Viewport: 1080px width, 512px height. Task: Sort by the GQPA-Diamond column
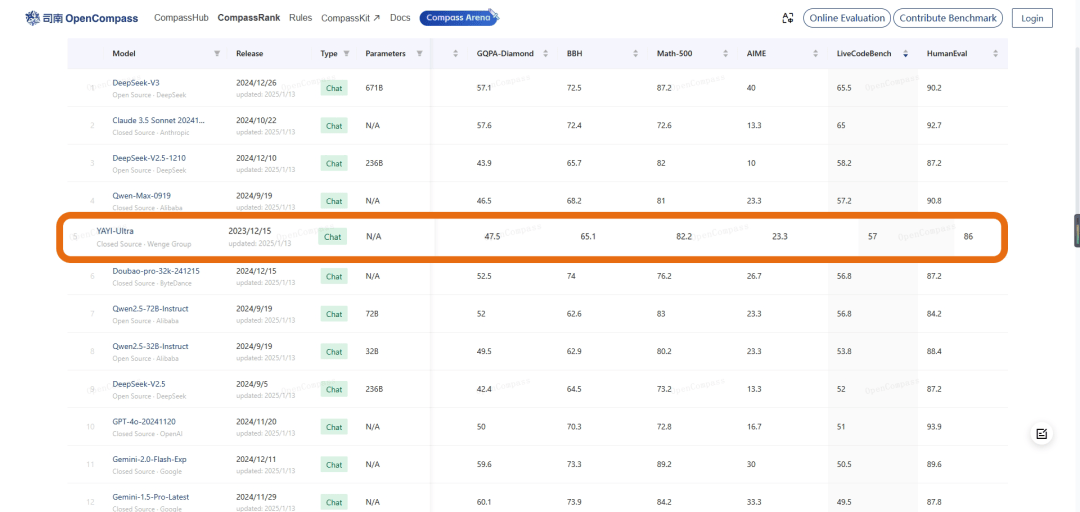pos(504,53)
